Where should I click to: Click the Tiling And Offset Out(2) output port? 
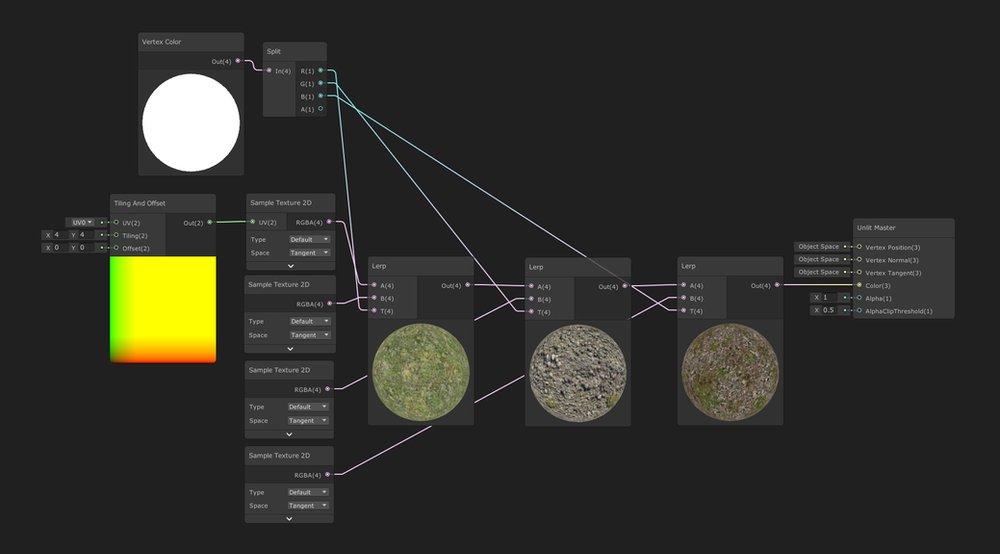click(210, 222)
